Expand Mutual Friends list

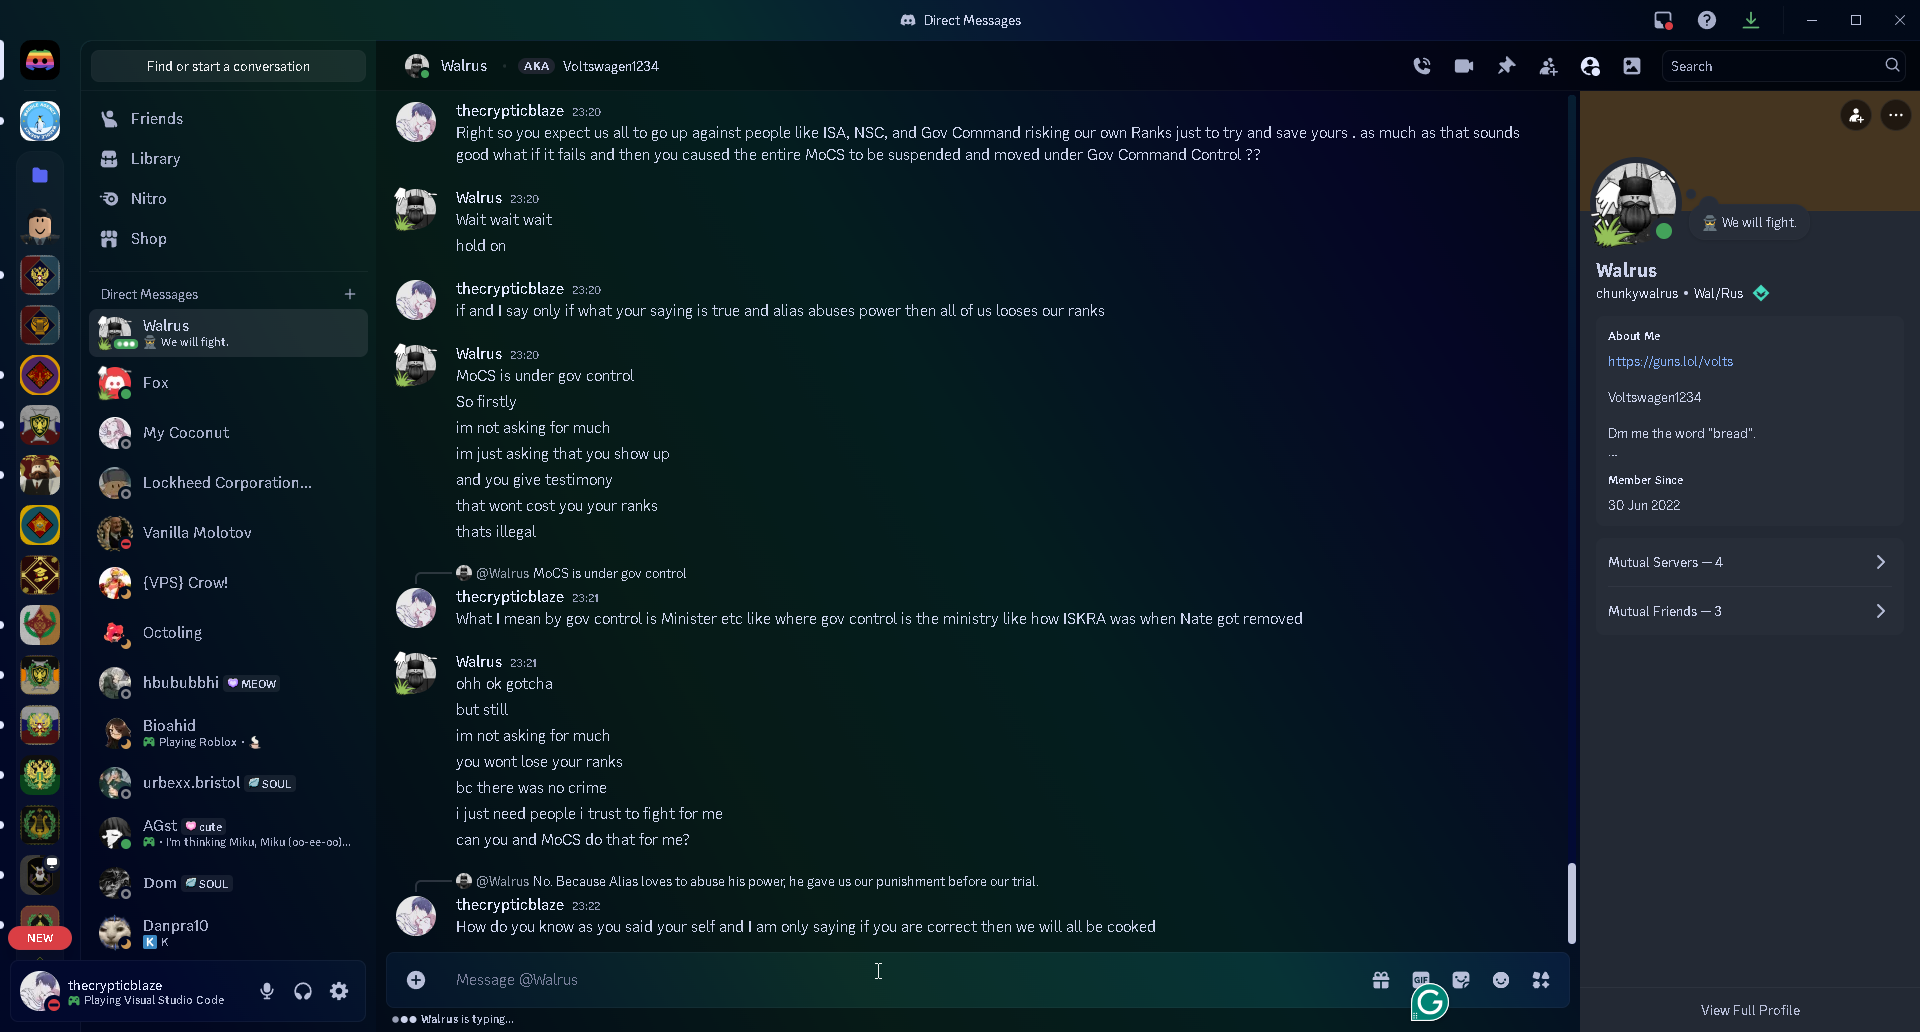coord(1749,611)
